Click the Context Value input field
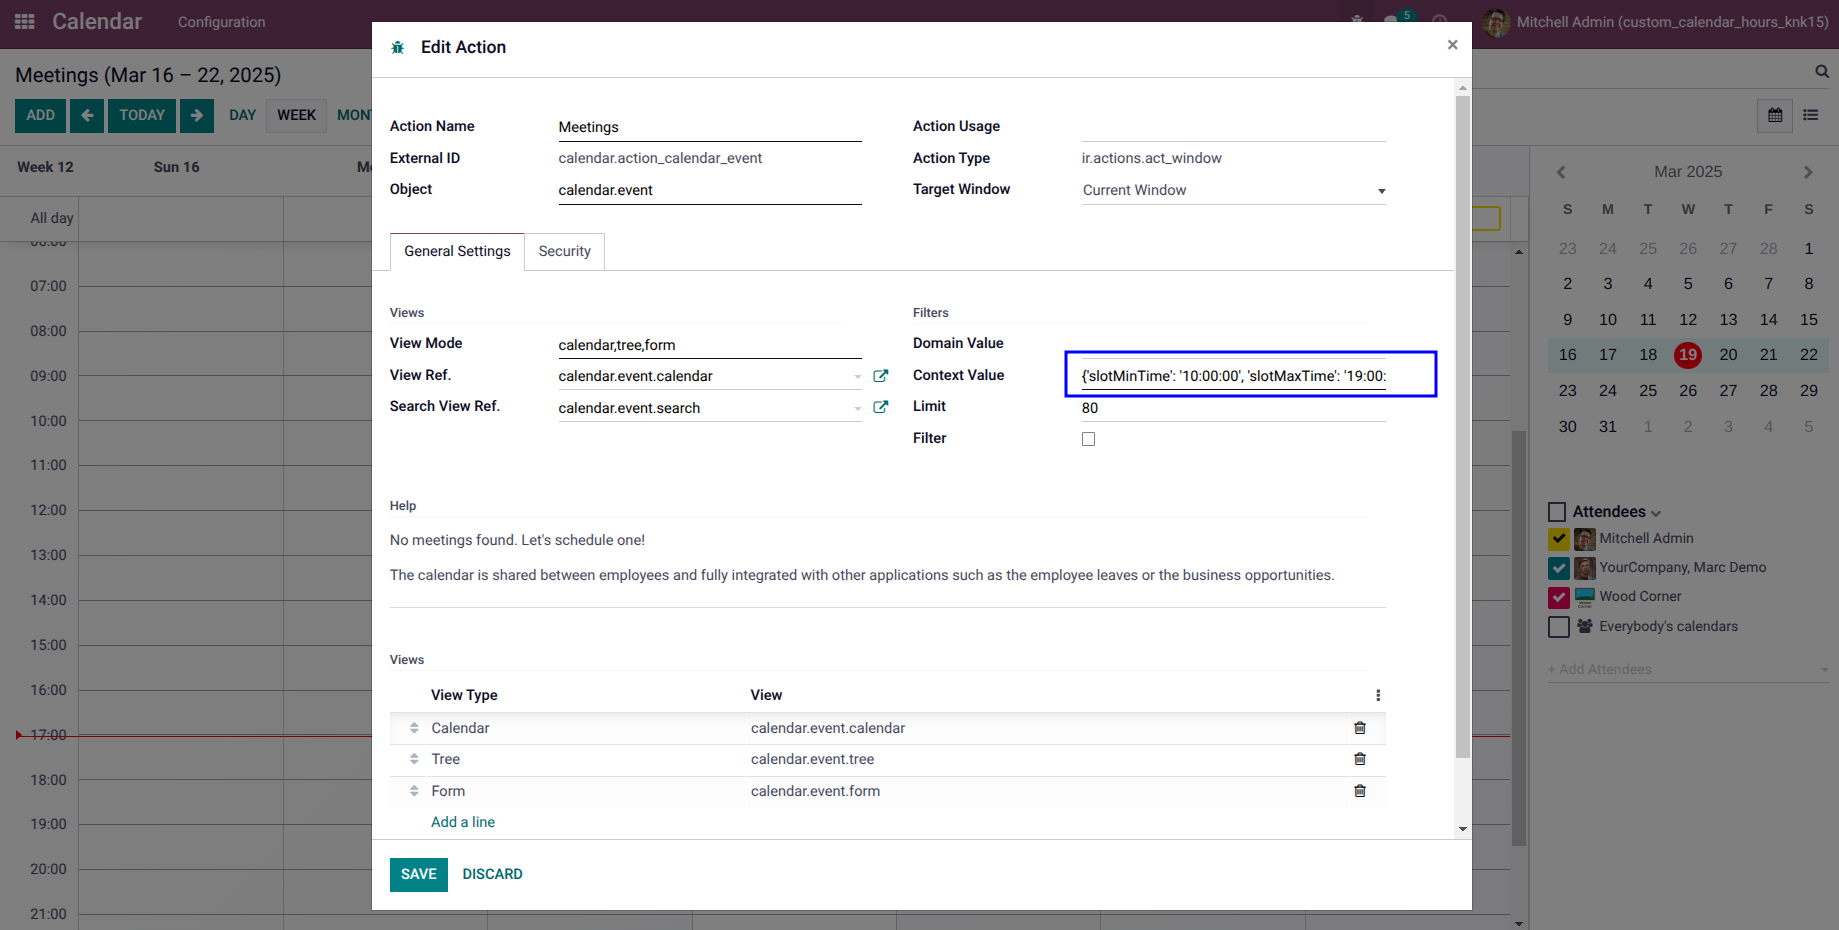Viewport: 1839px width, 930px height. pos(1234,376)
